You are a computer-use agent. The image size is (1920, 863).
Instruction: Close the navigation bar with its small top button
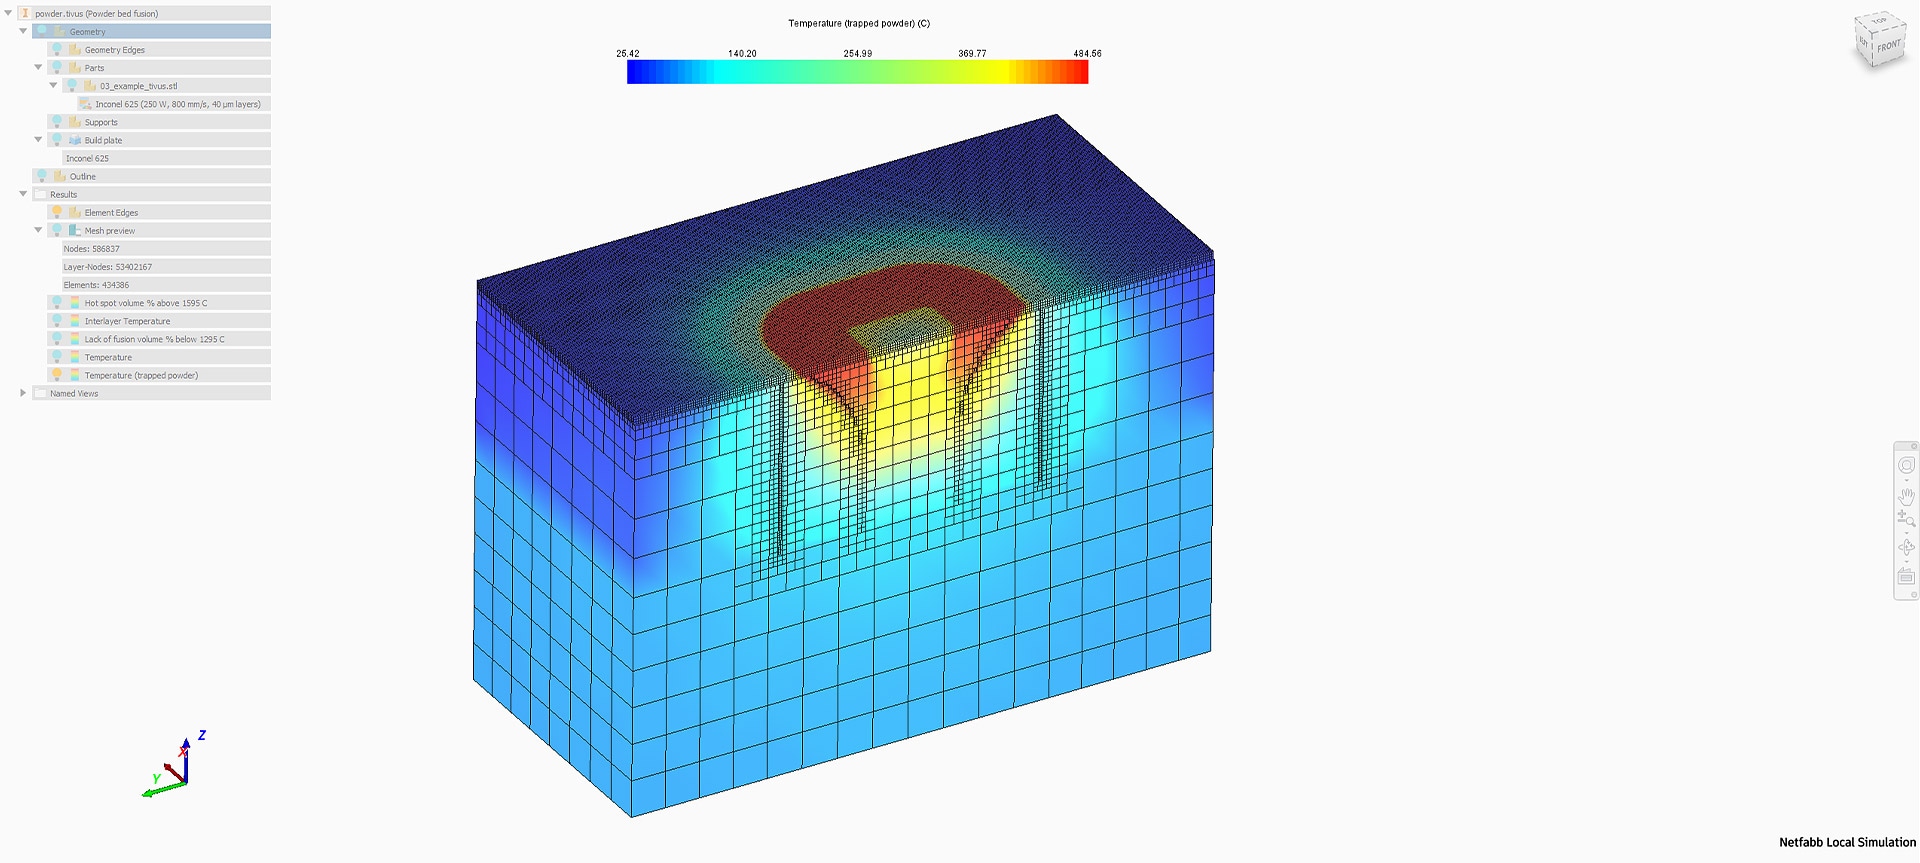[x=1914, y=446]
